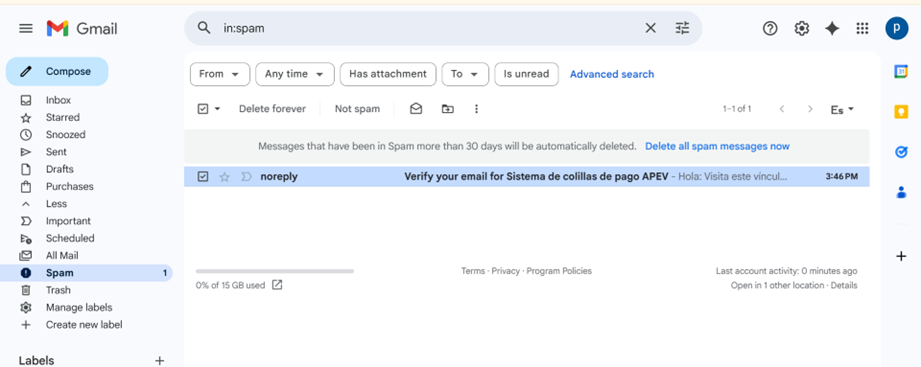Go to the newer page arrow
The image size is (921, 367).
point(782,109)
